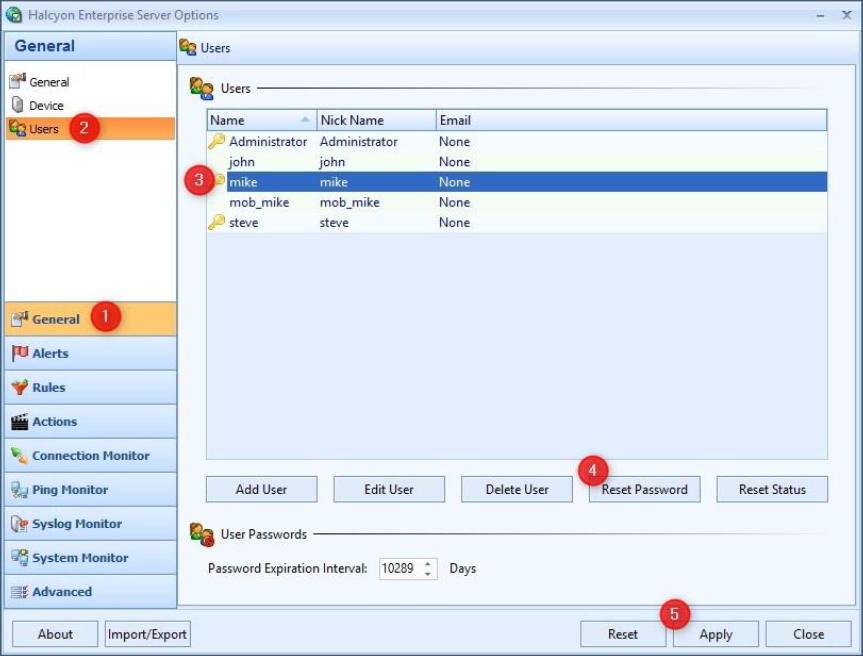Click the Connection Monitor icon
Screen dimensions: 863x656
coord(19,456)
